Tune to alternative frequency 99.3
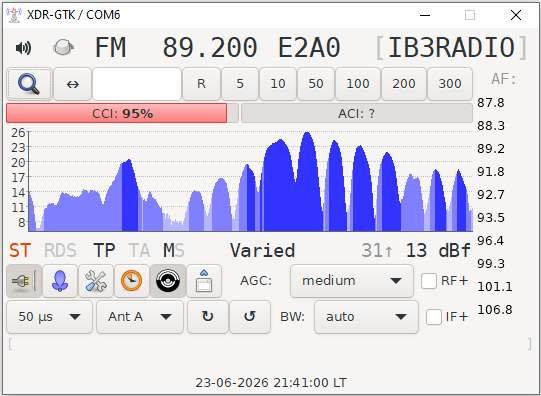 pos(491,264)
